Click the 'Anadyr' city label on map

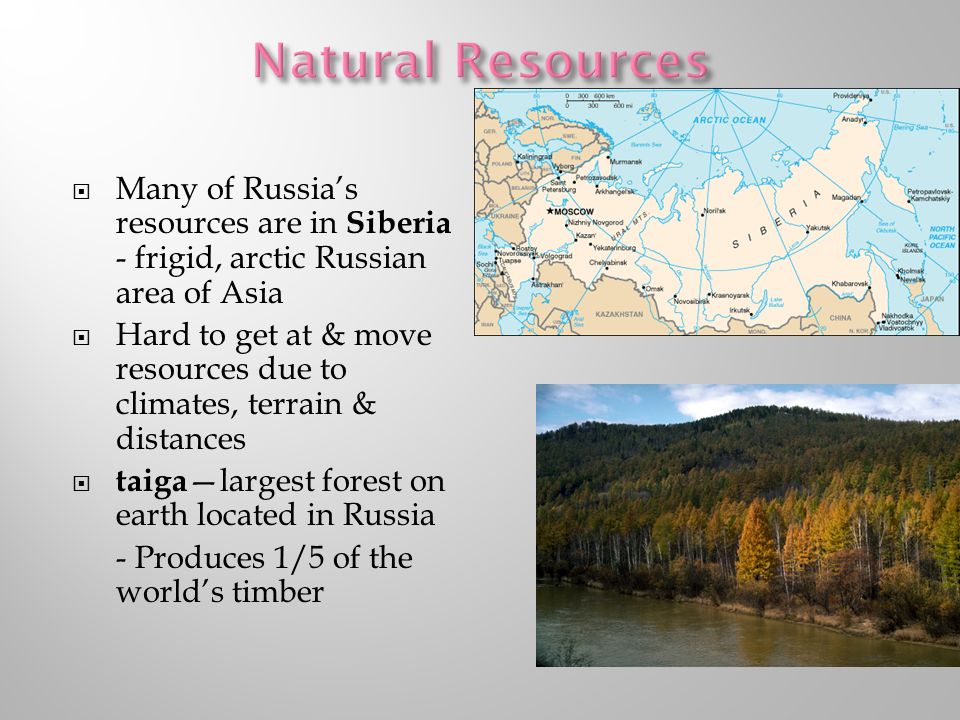click(x=852, y=119)
